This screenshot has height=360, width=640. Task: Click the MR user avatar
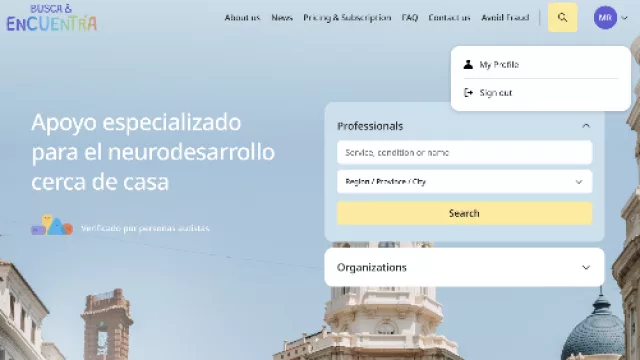[605, 18]
